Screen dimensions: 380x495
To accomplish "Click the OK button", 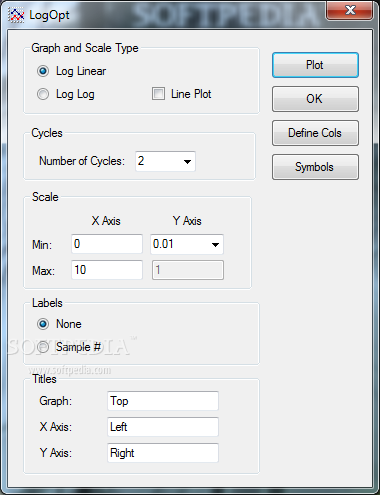I will 315,99.
